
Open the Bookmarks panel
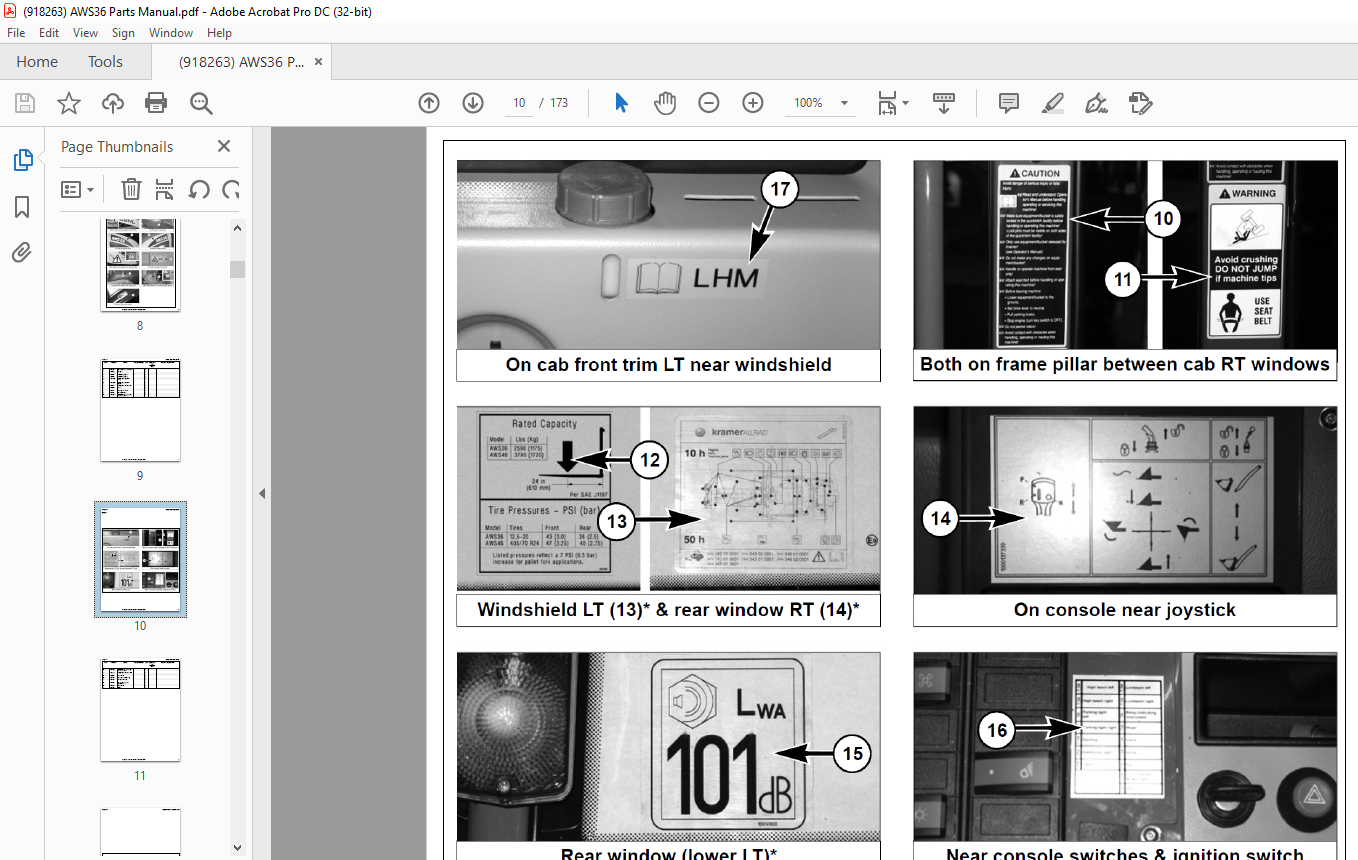click(22, 207)
